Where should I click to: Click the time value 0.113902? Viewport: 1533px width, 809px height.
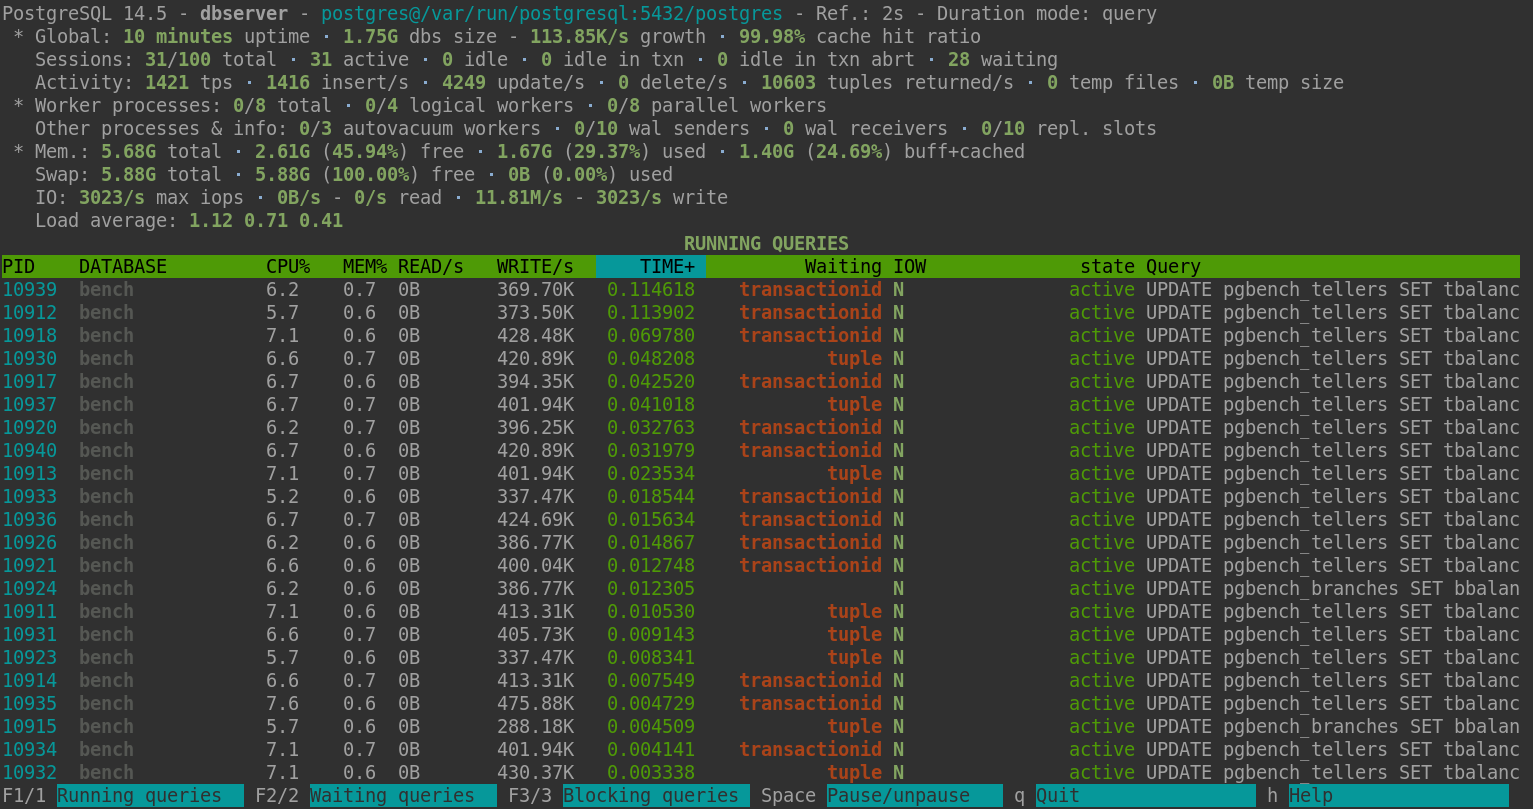coord(651,313)
